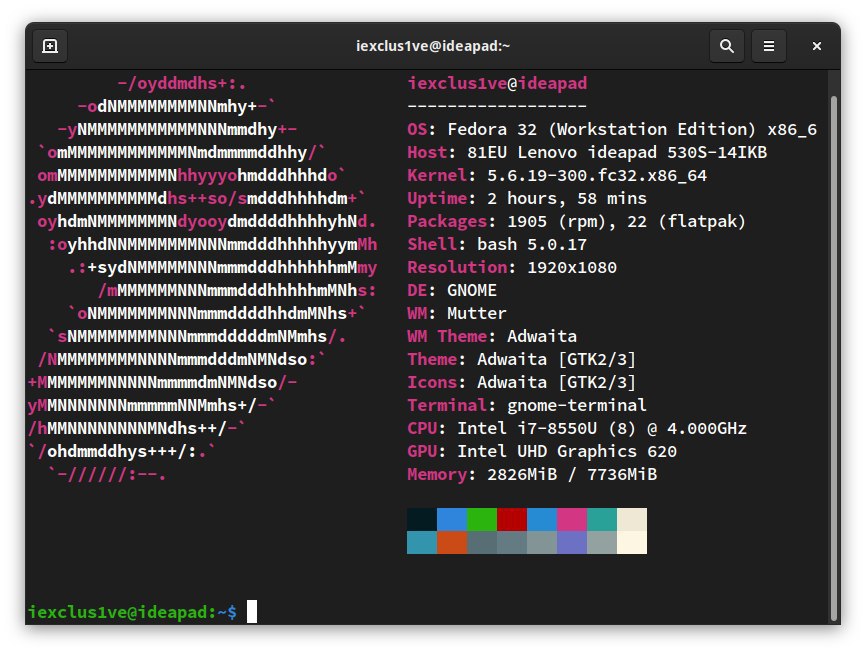Click the top line of the ASCII logo -/oyddmdhs+:.

182,83
